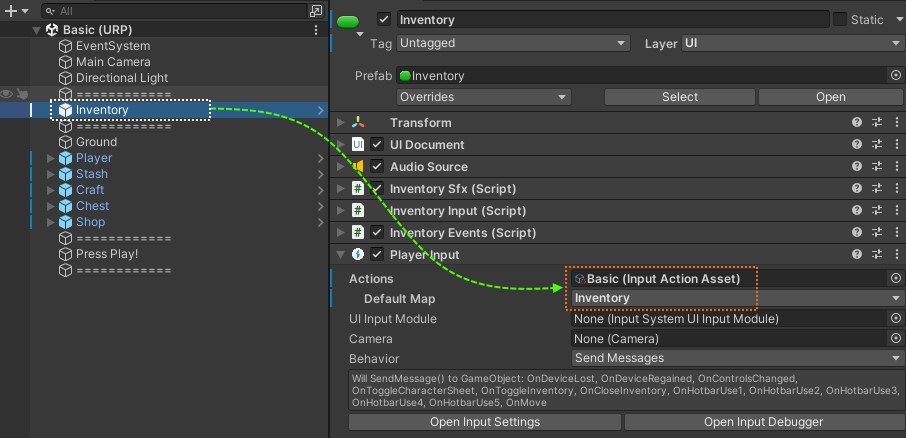The width and height of the screenshot is (906, 438).
Task: Toggle the GameObject active checkbox near name
Action: [x=383, y=19]
